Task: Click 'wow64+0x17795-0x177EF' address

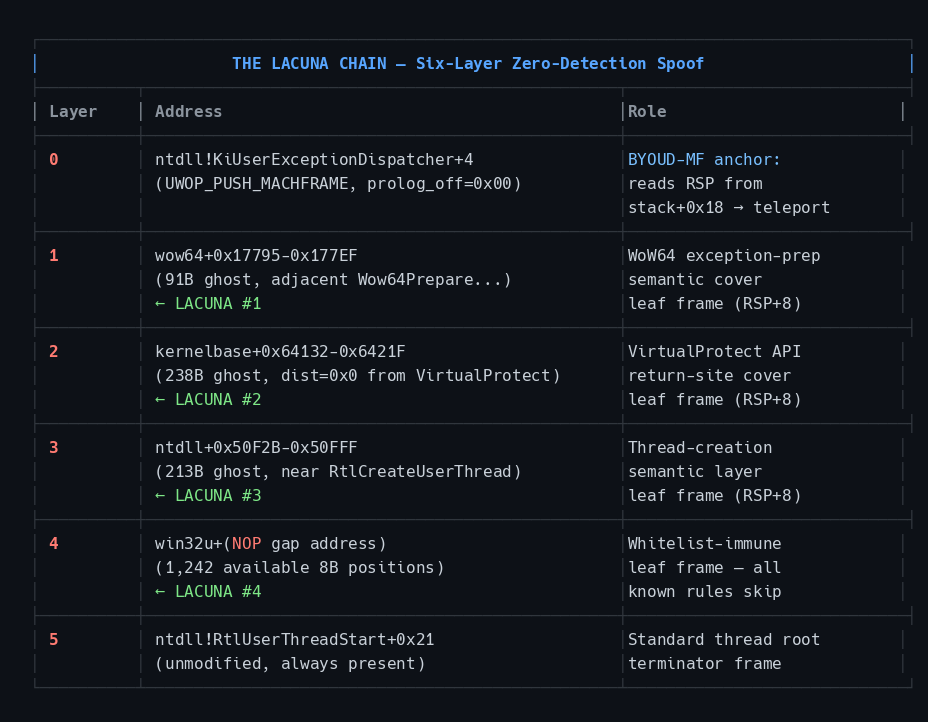Action: (x=256, y=256)
